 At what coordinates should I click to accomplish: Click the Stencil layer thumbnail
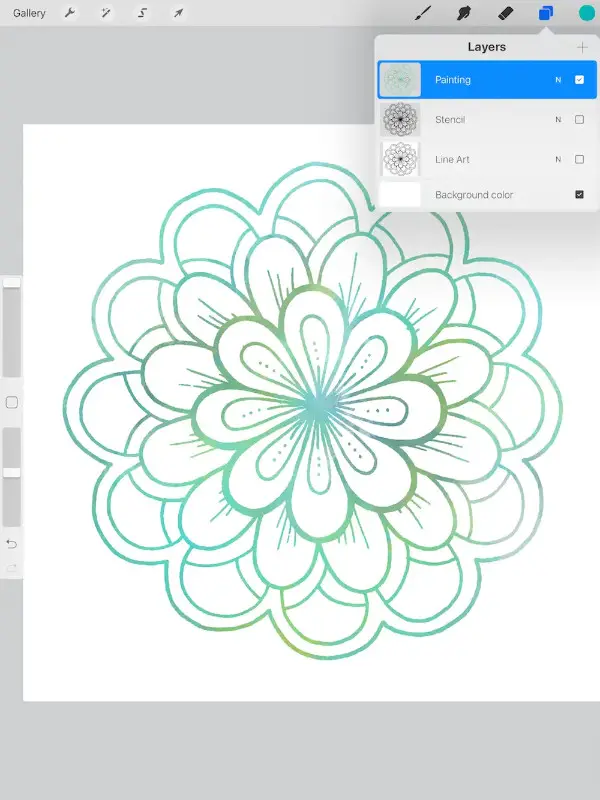coord(400,119)
